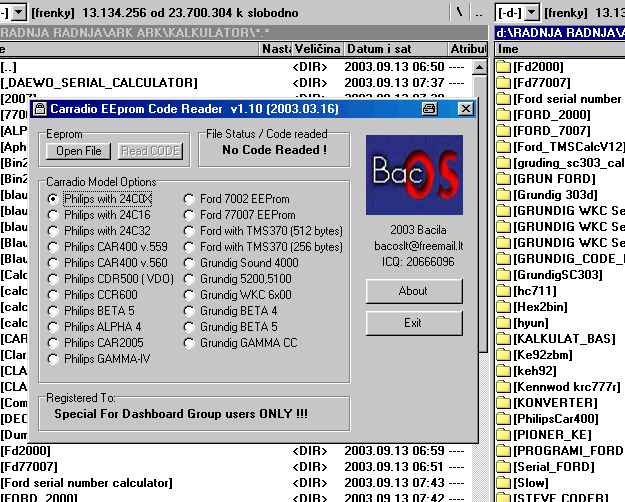Select Philips with 24C32 radio option
The width and height of the screenshot is (625, 502).
click(x=53, y=231)
